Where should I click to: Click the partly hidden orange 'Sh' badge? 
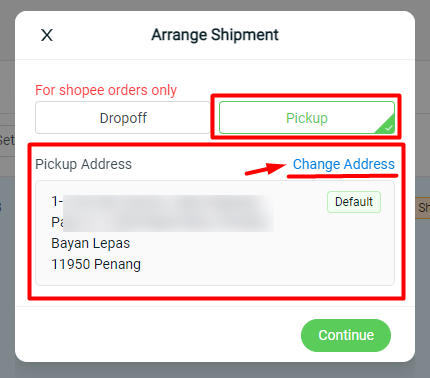[x=422, y=208]
